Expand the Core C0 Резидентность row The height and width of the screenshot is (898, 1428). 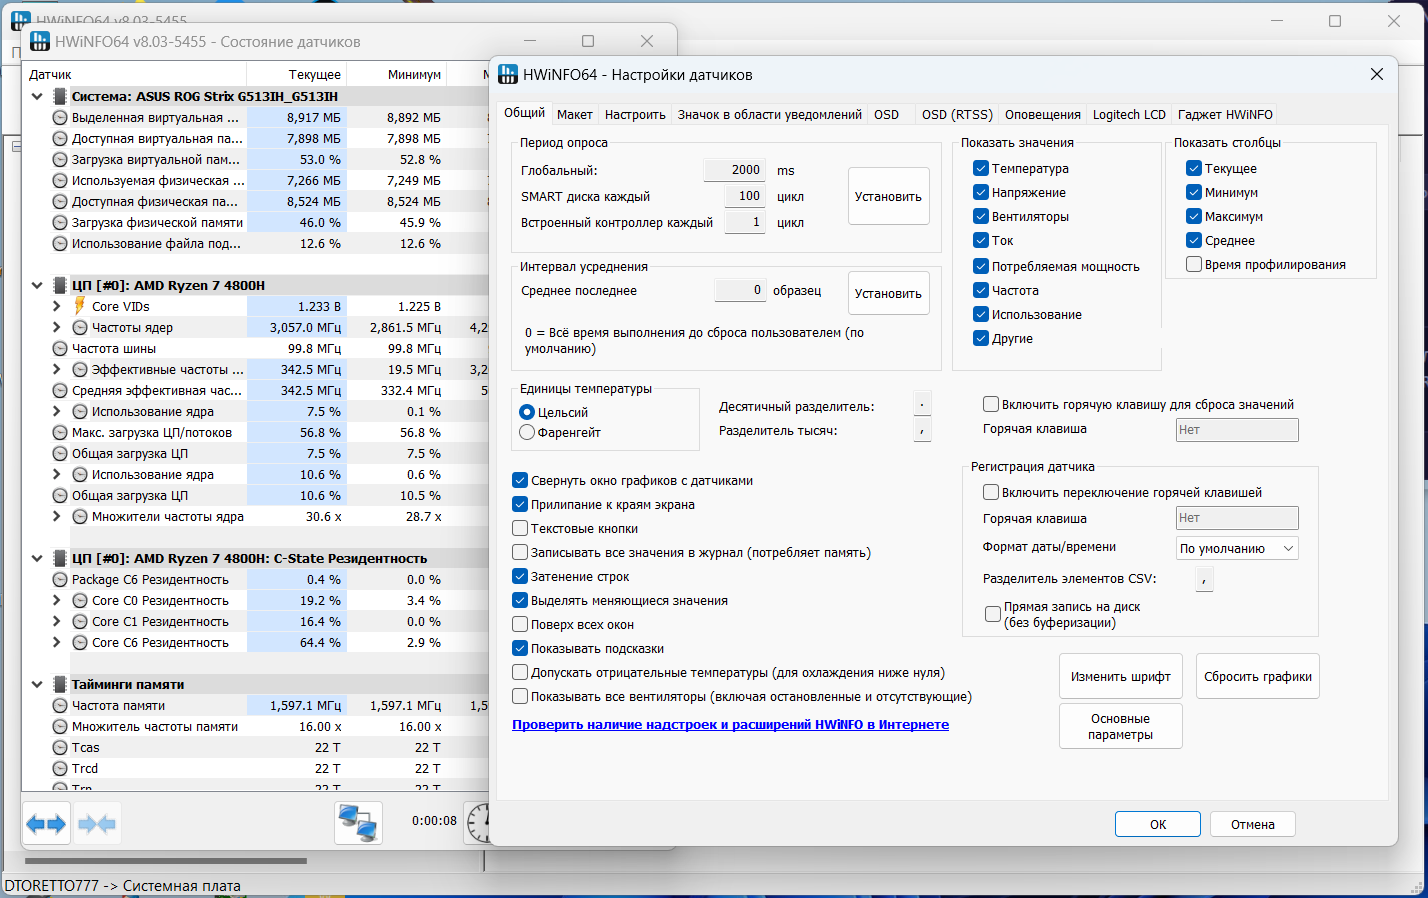point(57,601)
